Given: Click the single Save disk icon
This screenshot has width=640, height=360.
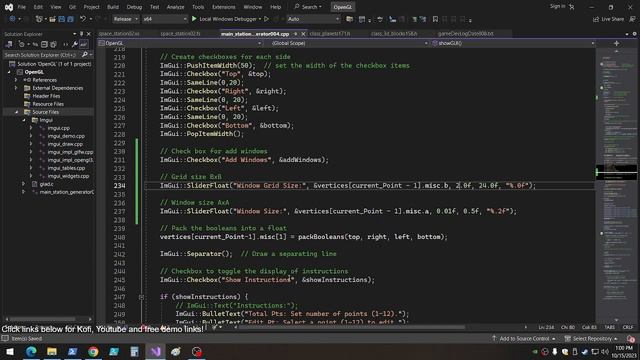Looking at the screenshot, I should click(61, 19).
